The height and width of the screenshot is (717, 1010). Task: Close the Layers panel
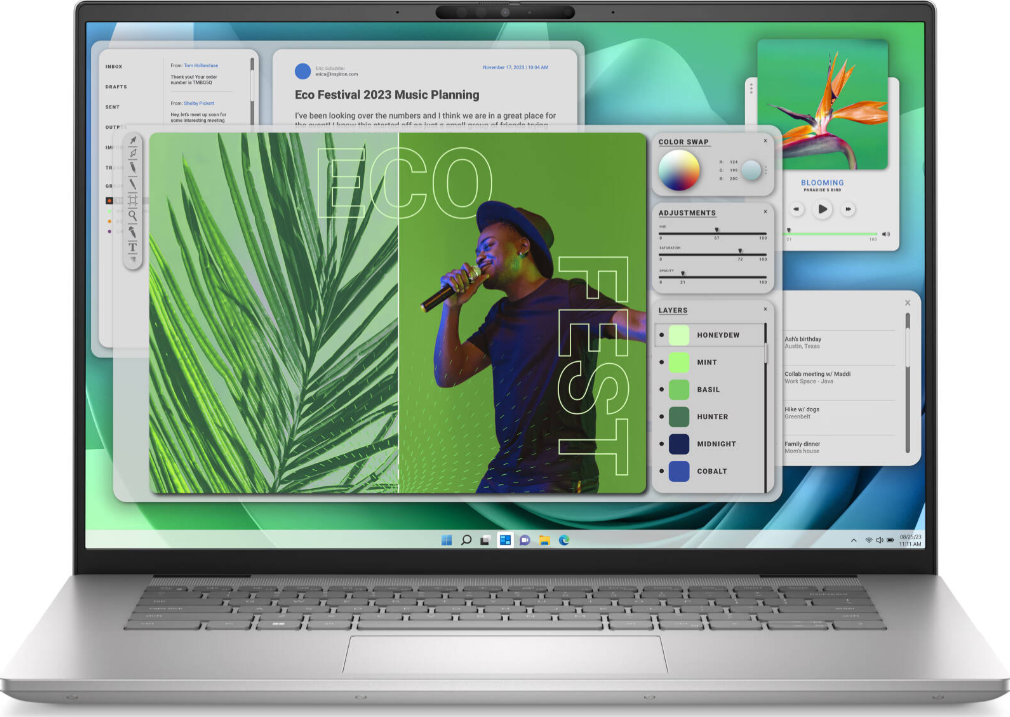(765, 310)
